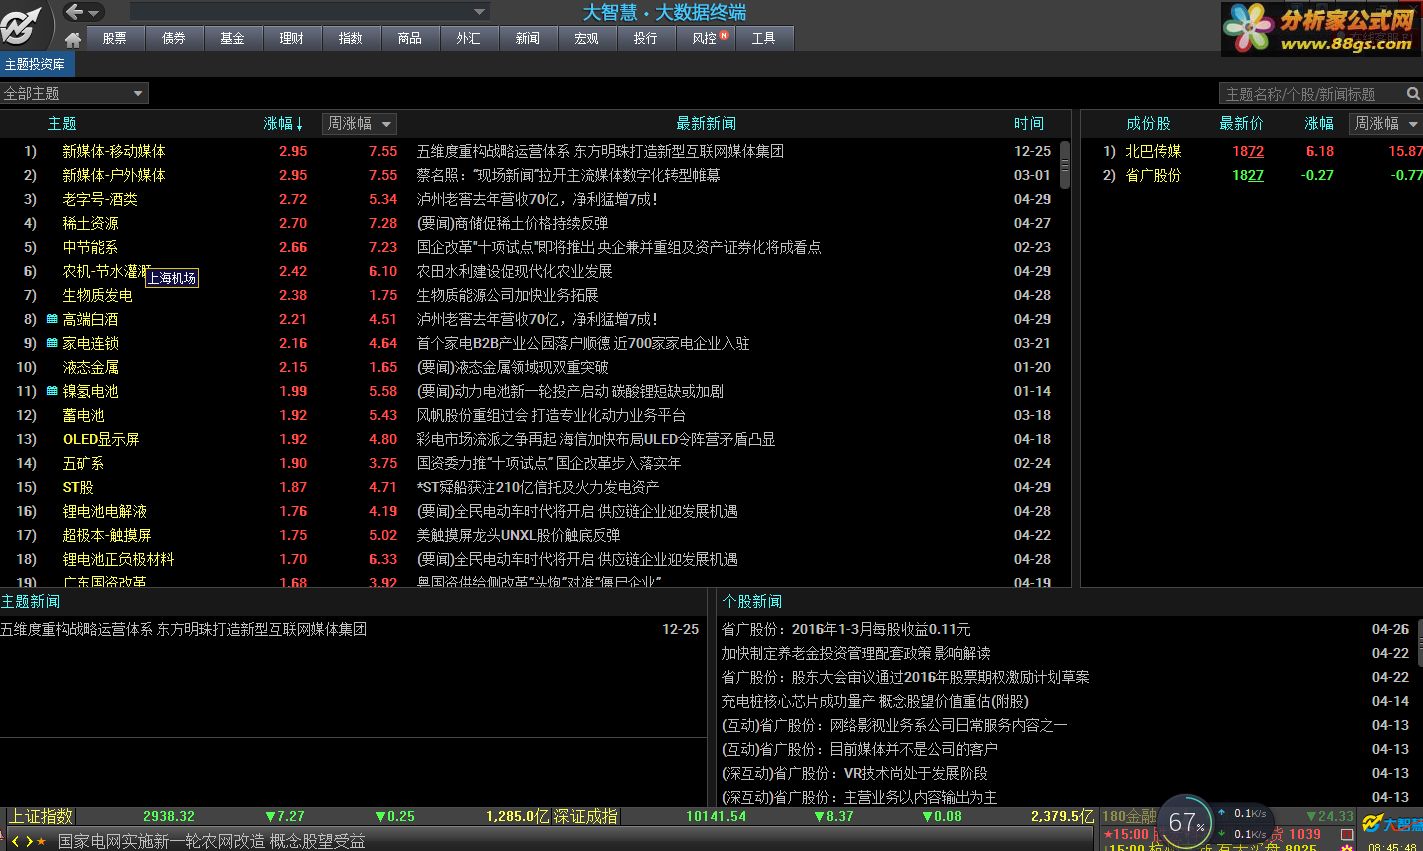Click the 最新价 column header
Screen dimensions: 1423x851
(x=1241, y=123)
